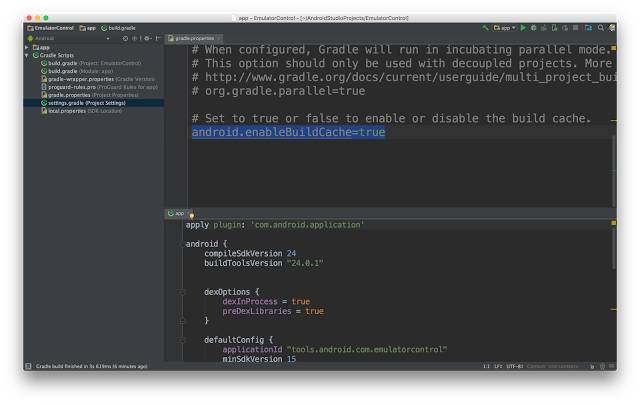Toggle tool windows icon in status bar

(29, 366)
